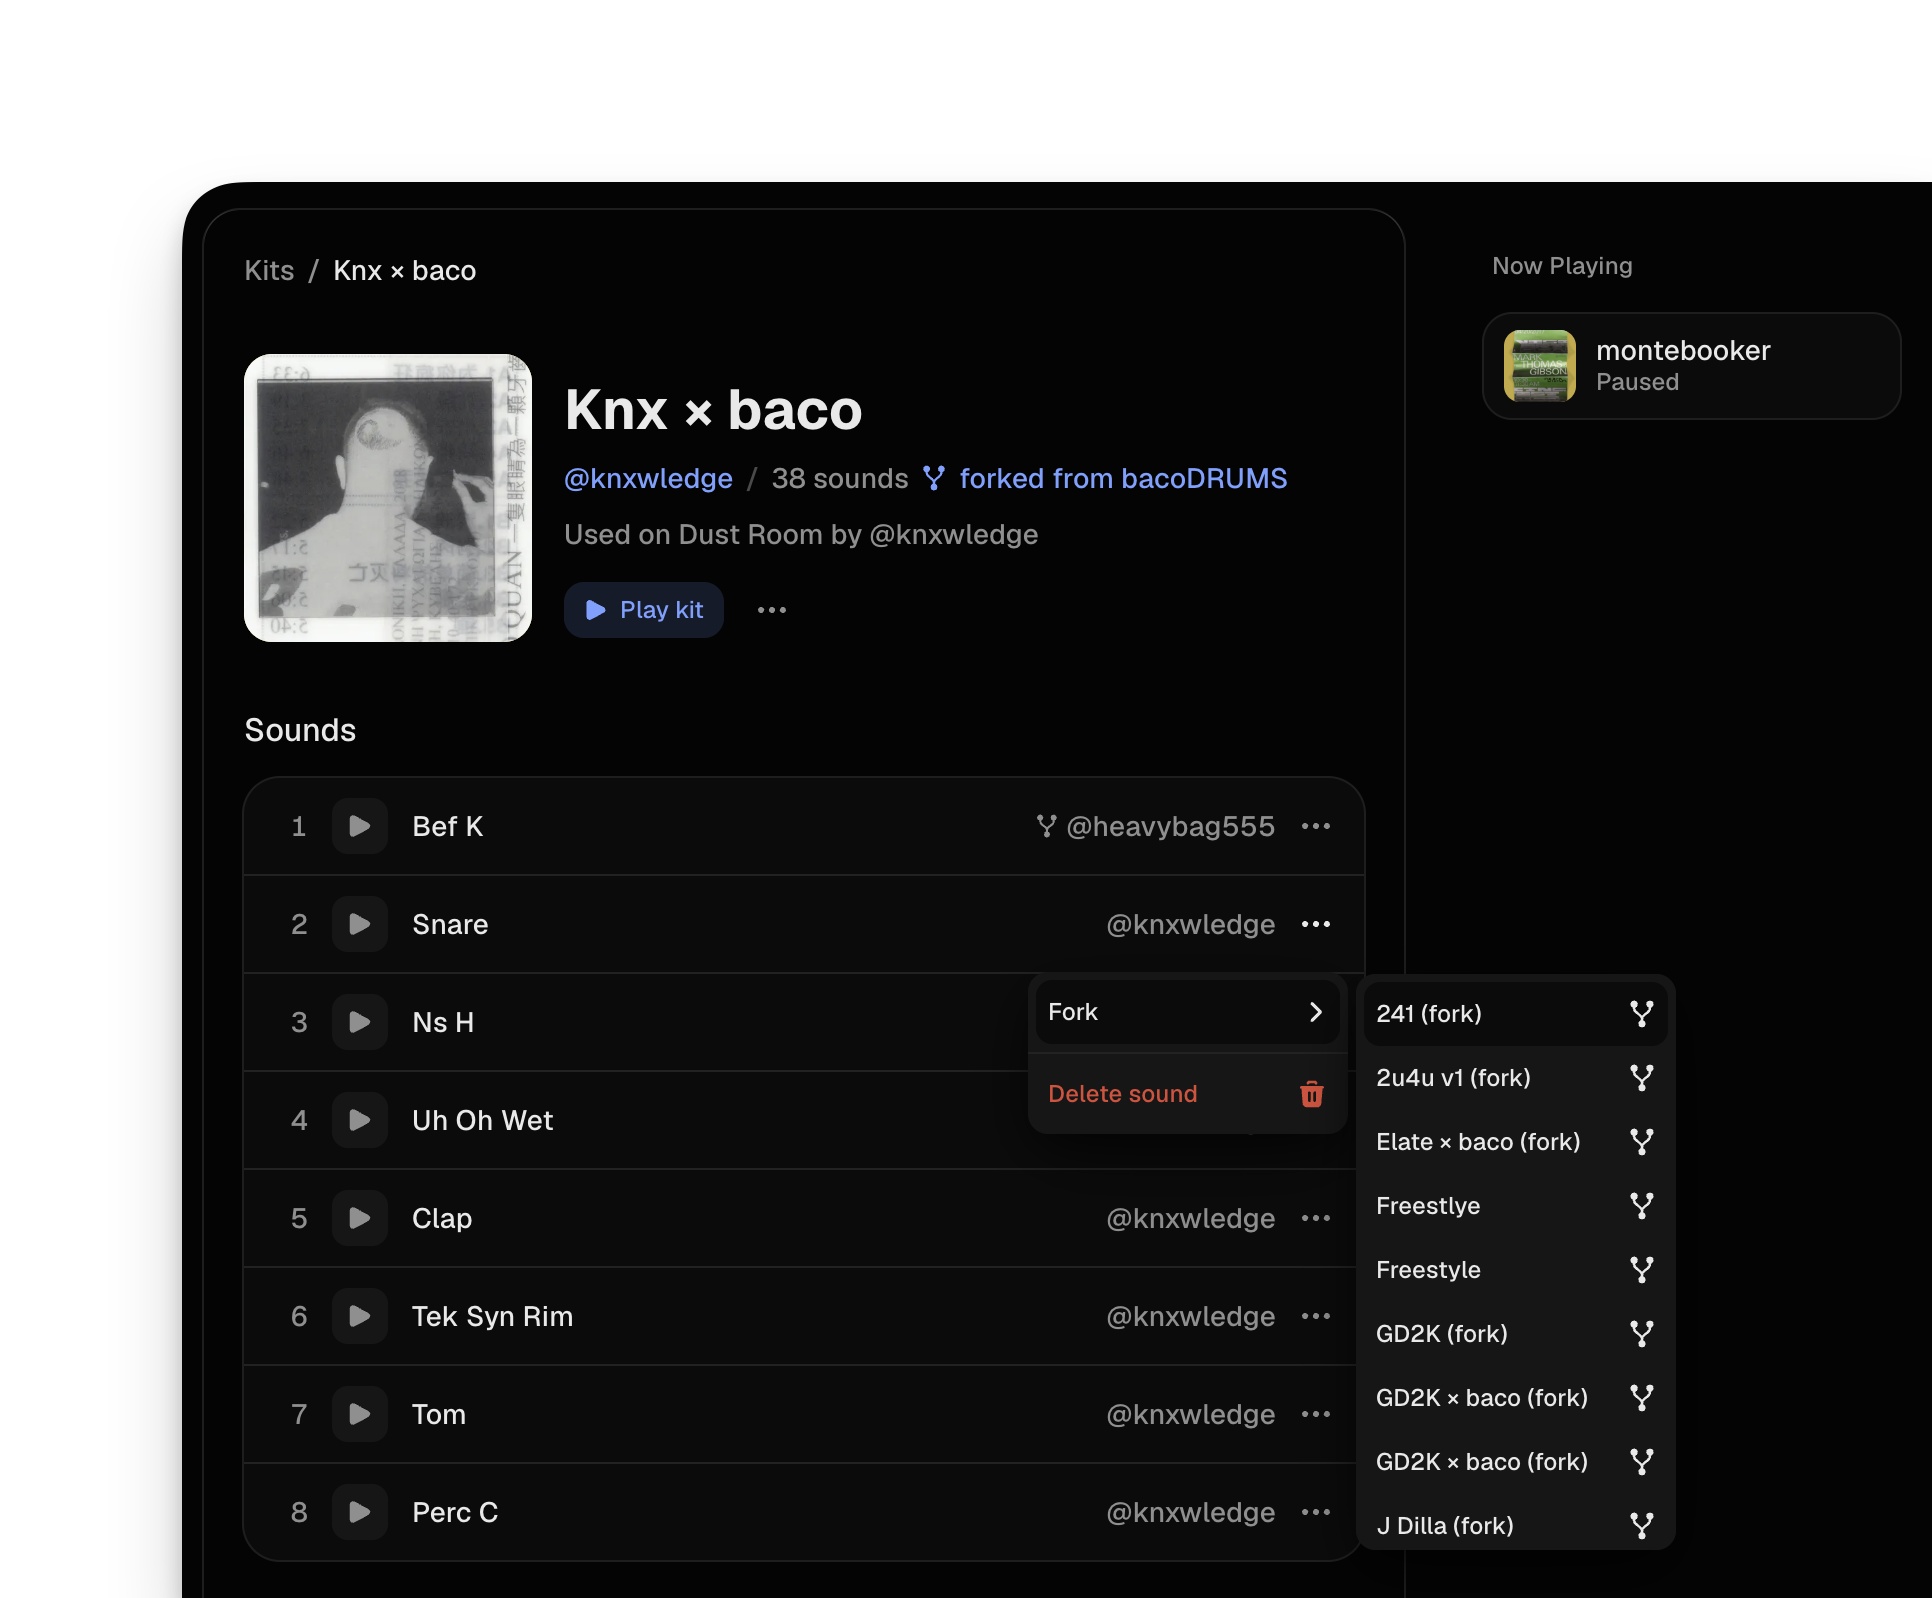Click montebooker album thumbnail
This screenshot has height=1598, width=1932.
[x=1540, y=366]
